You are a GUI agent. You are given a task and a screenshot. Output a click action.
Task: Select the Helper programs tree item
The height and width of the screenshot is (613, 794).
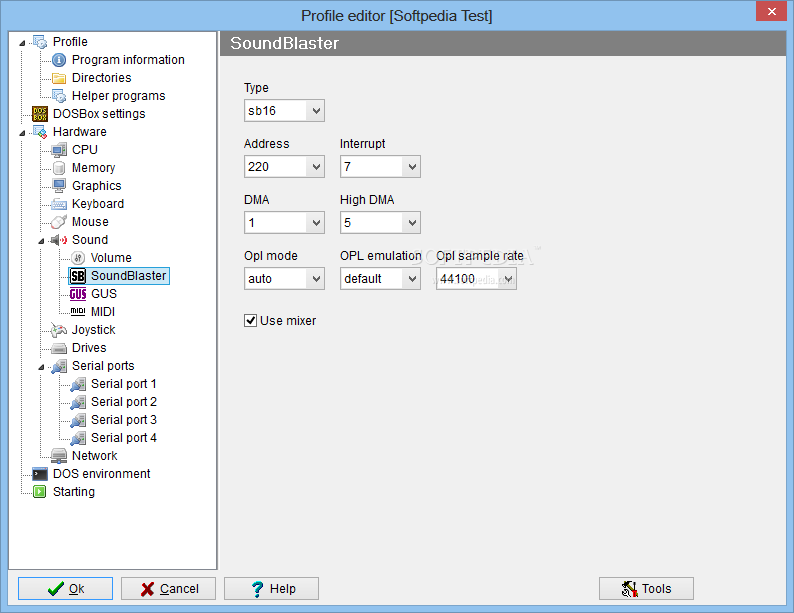(x=118, y=96)
